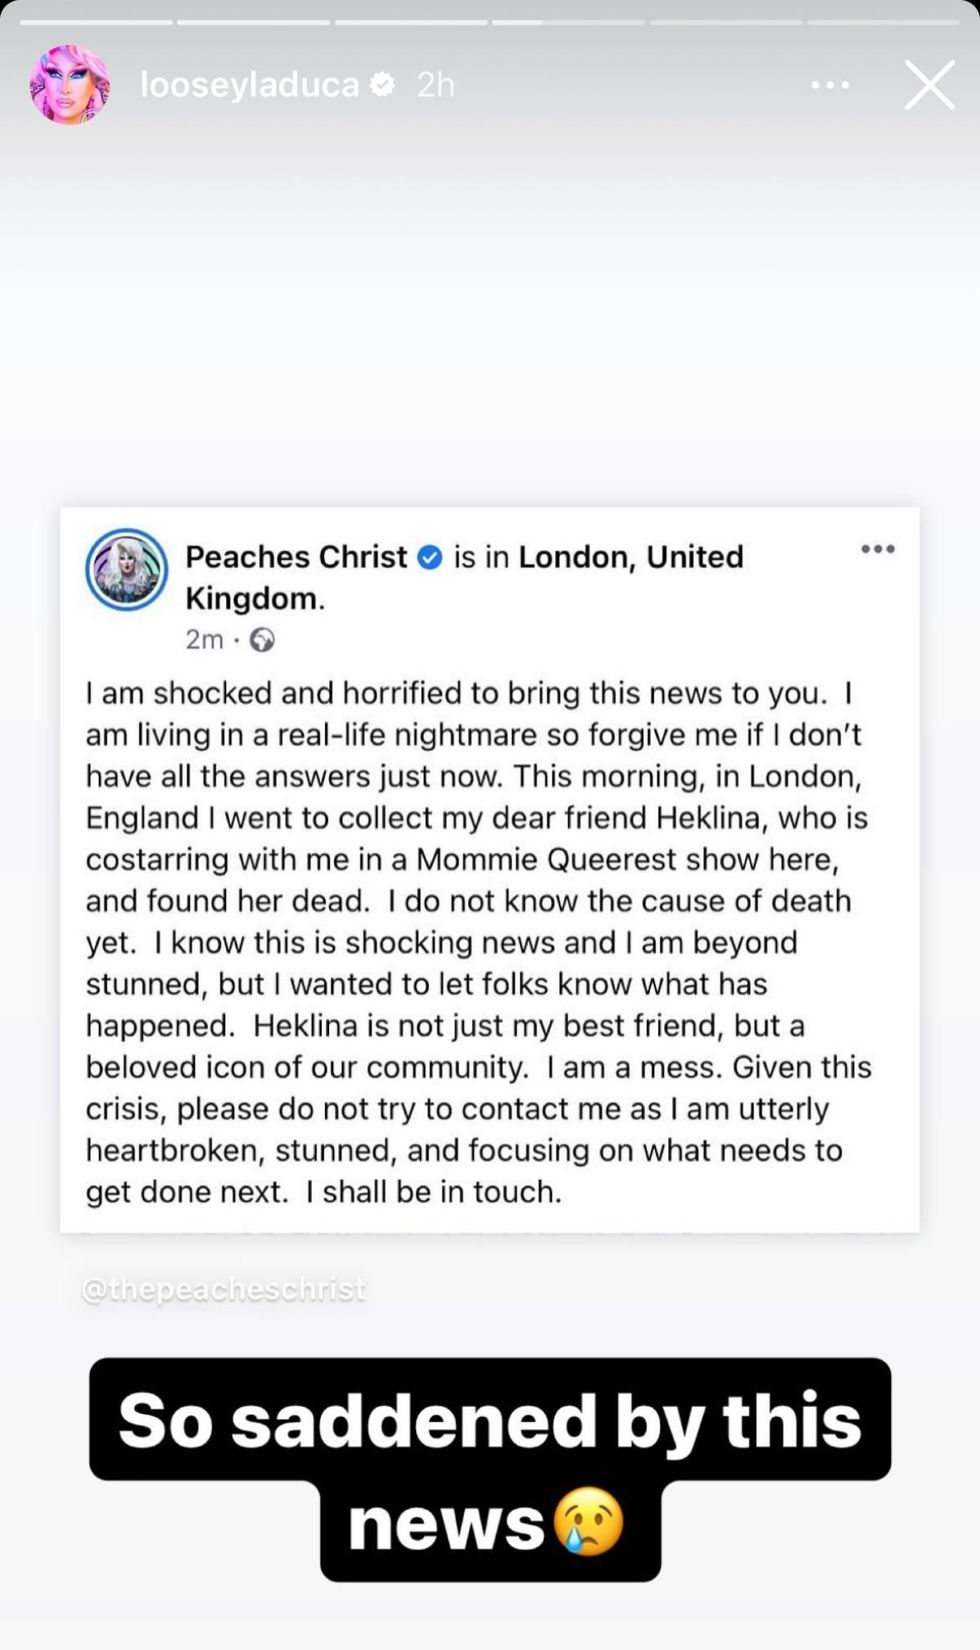Tap the @thepeacheschrist mention

click(224, 1290)
